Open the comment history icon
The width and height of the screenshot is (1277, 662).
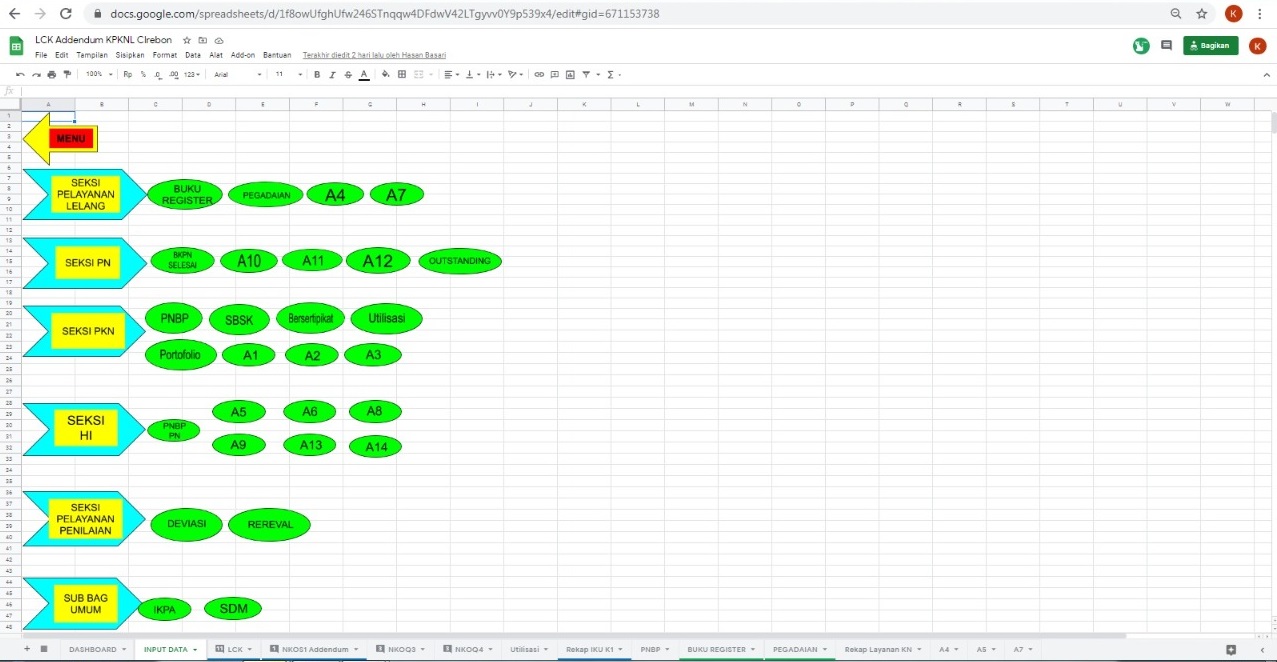[x=1166, y=45]
